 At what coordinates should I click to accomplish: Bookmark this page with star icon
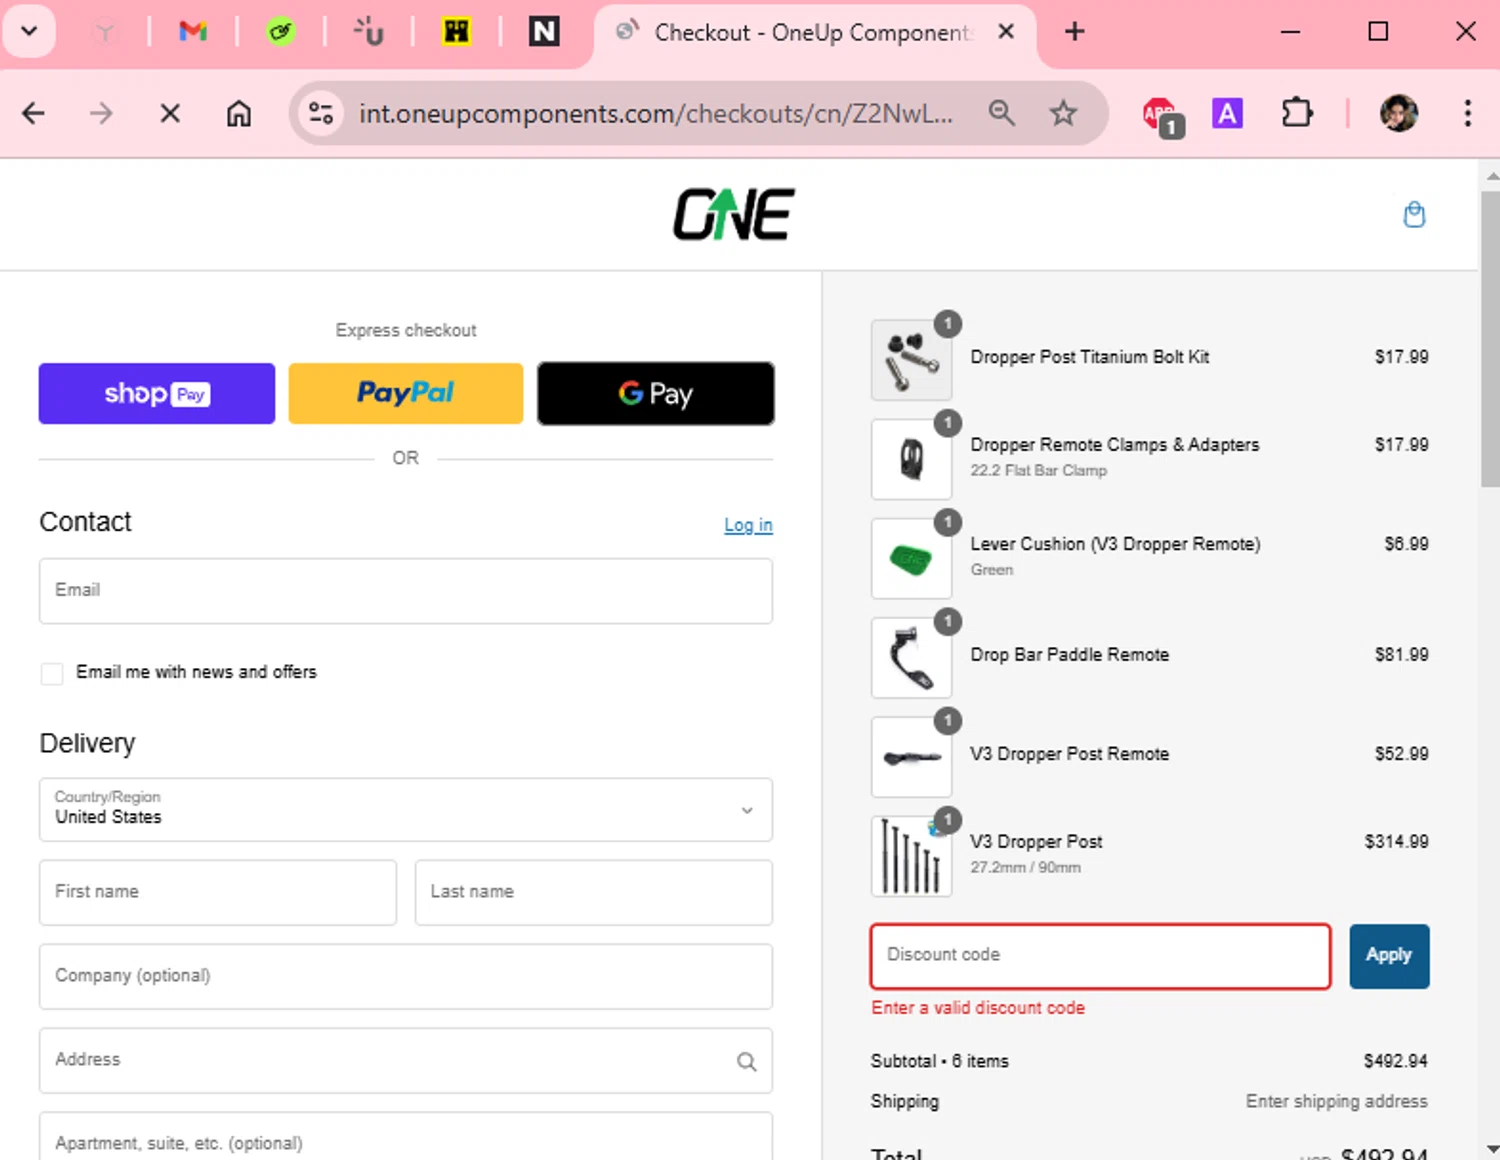pos(1063,113)
